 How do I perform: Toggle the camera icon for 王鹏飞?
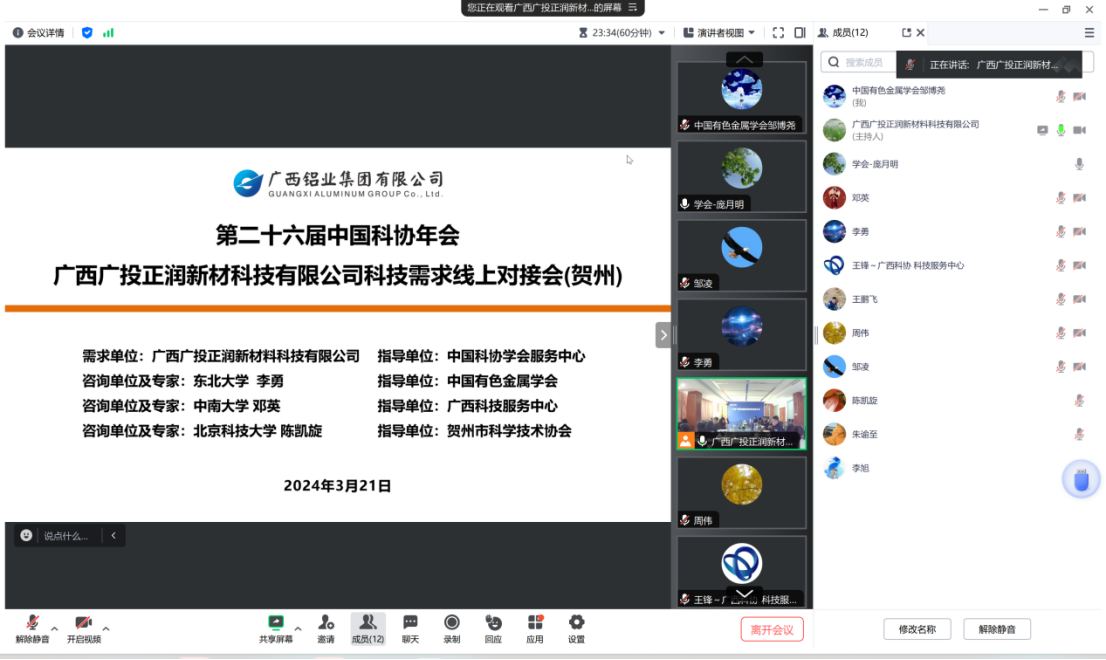[x=1079, y=300]
